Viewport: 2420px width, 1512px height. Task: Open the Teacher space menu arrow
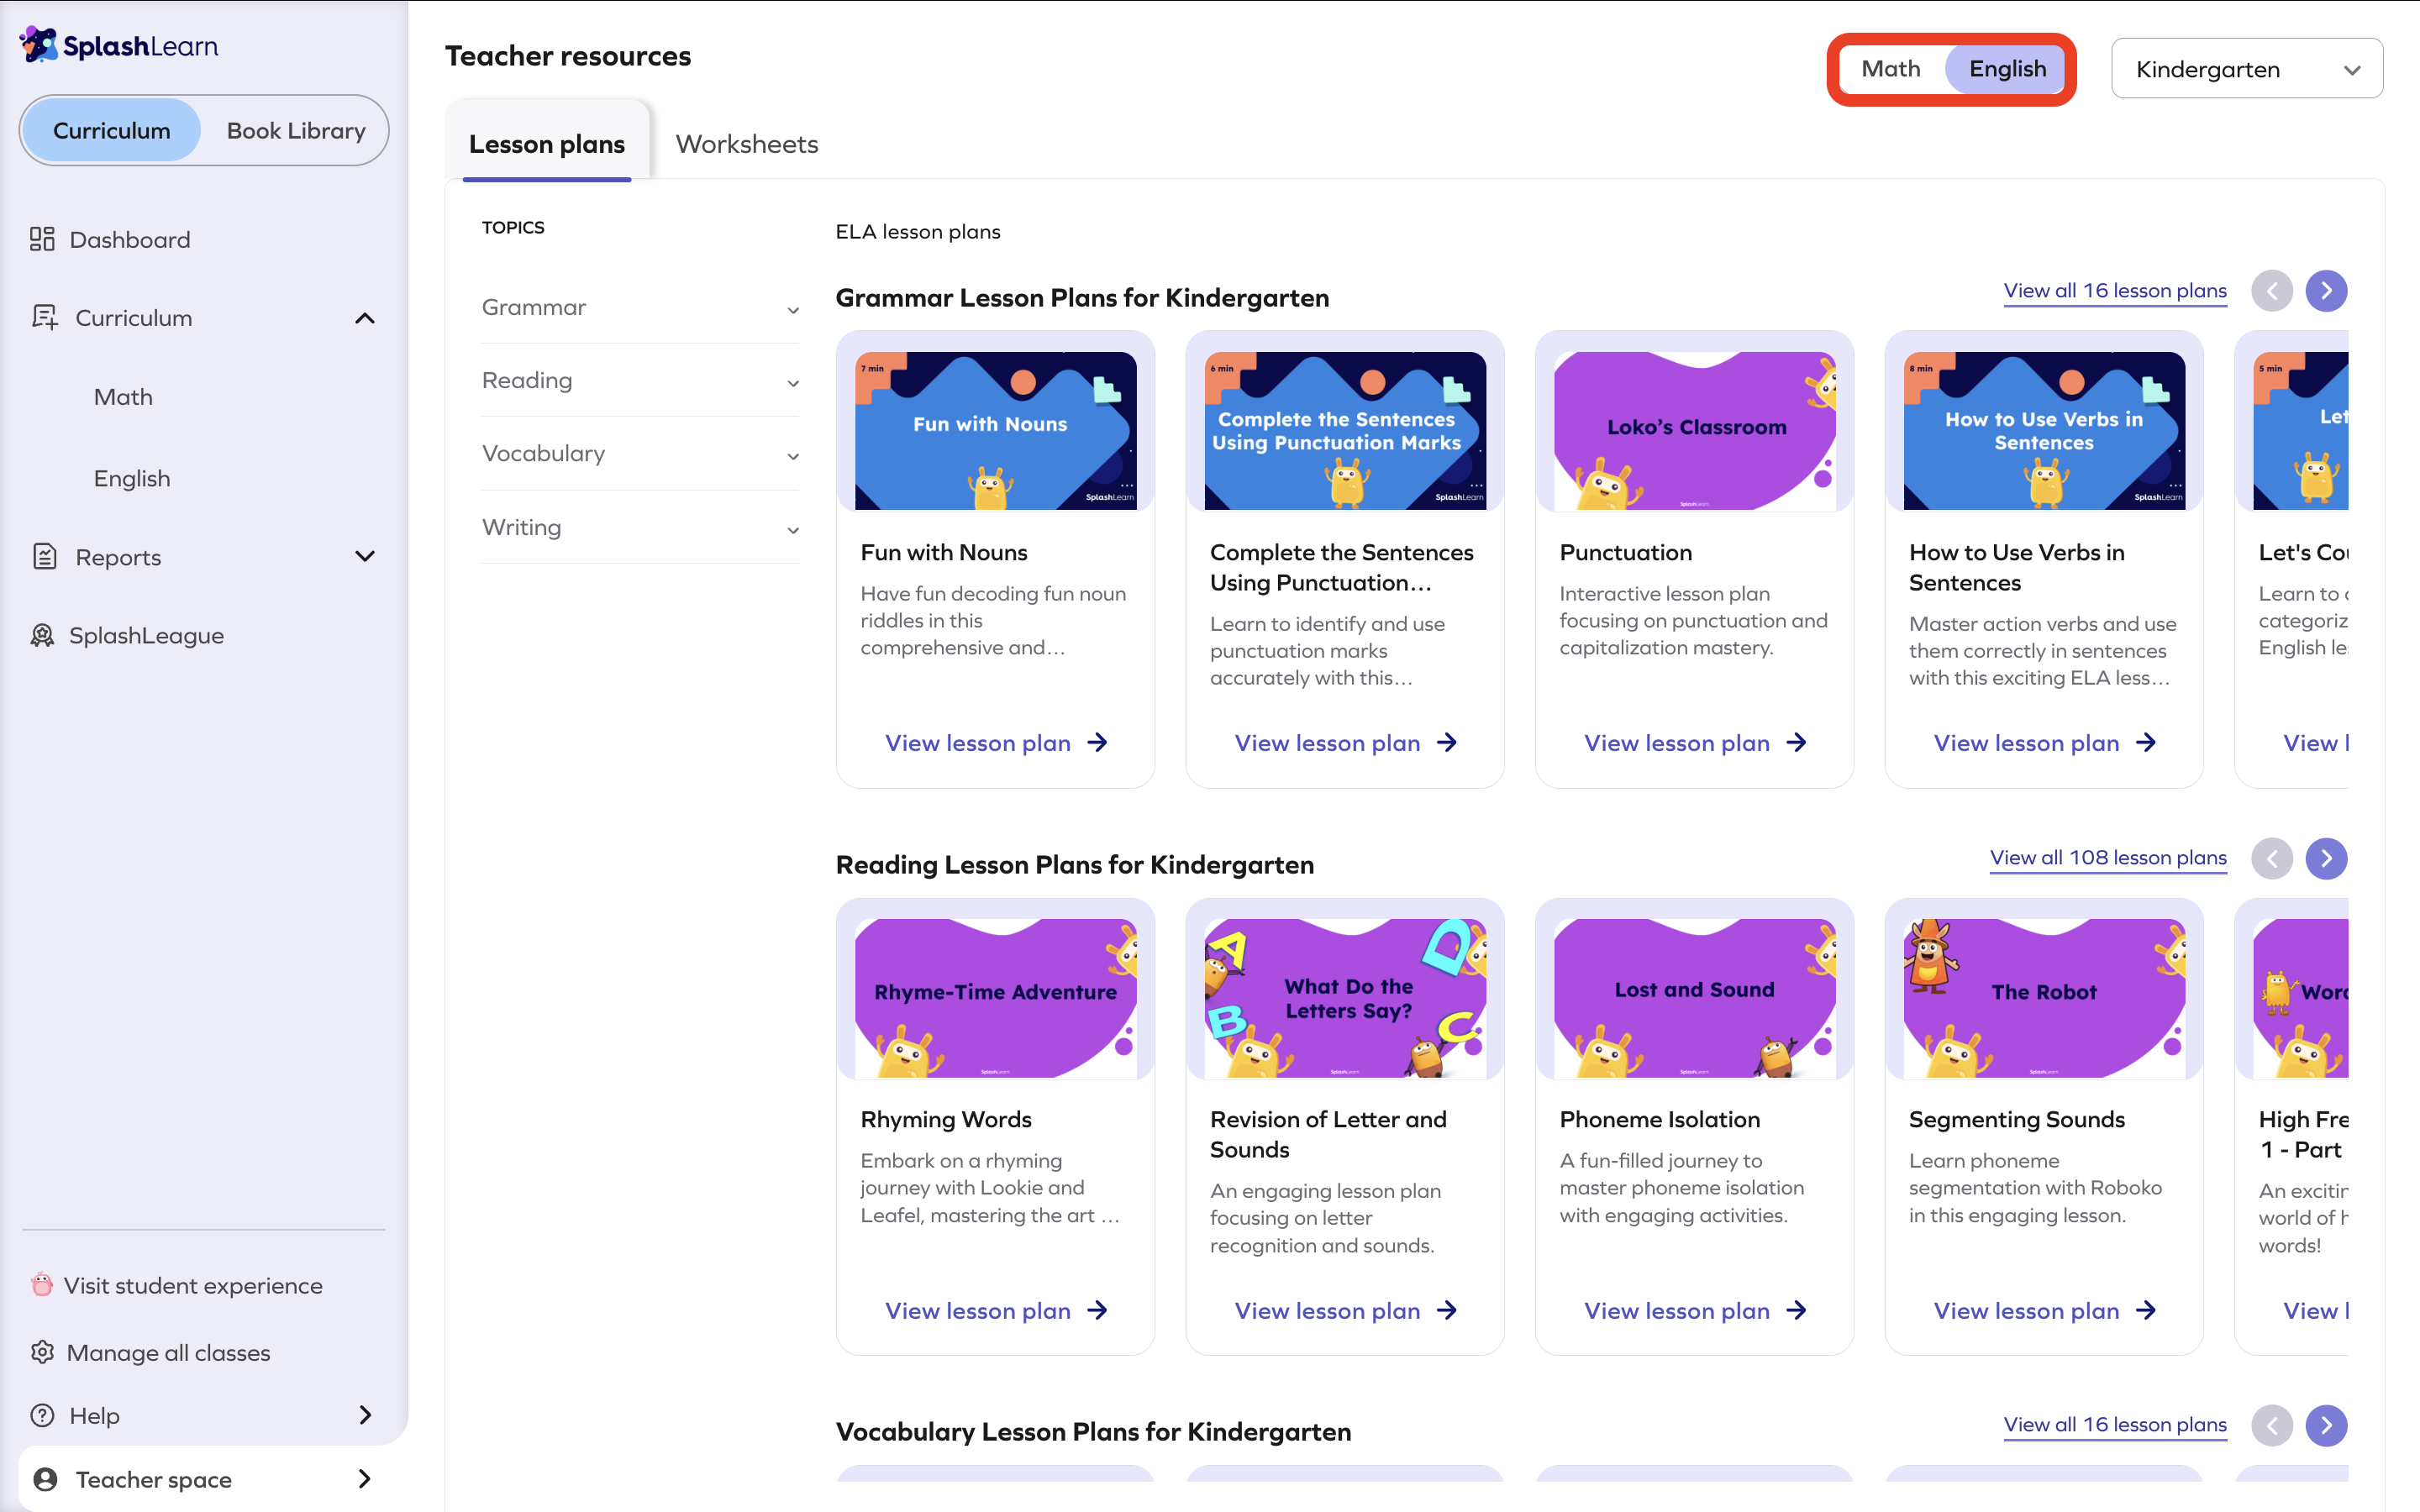[365, 1478]
